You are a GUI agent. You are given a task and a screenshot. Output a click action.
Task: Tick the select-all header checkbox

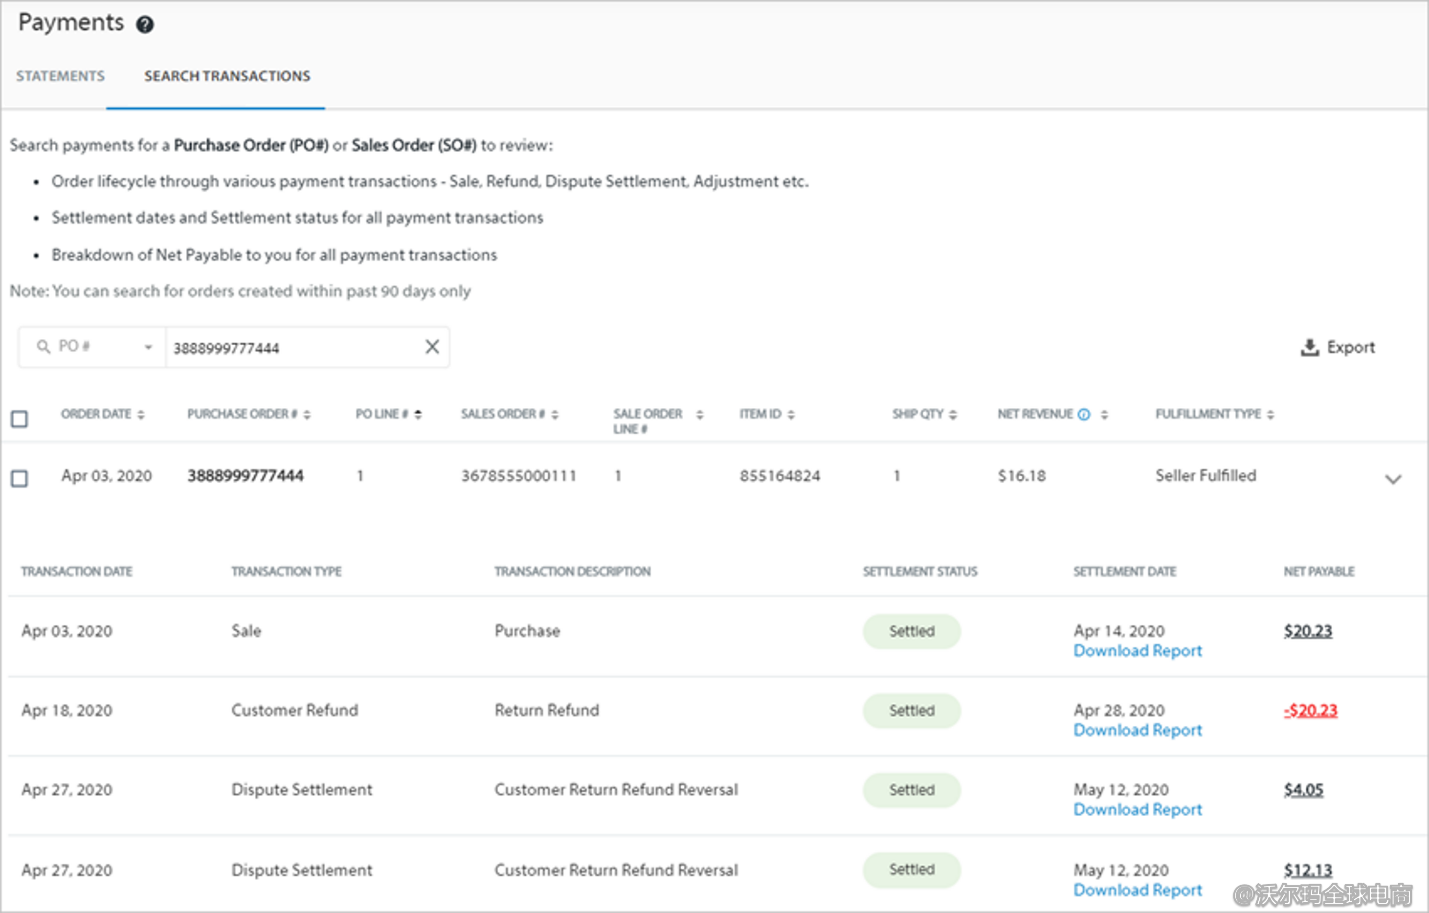tap(19, 419)
